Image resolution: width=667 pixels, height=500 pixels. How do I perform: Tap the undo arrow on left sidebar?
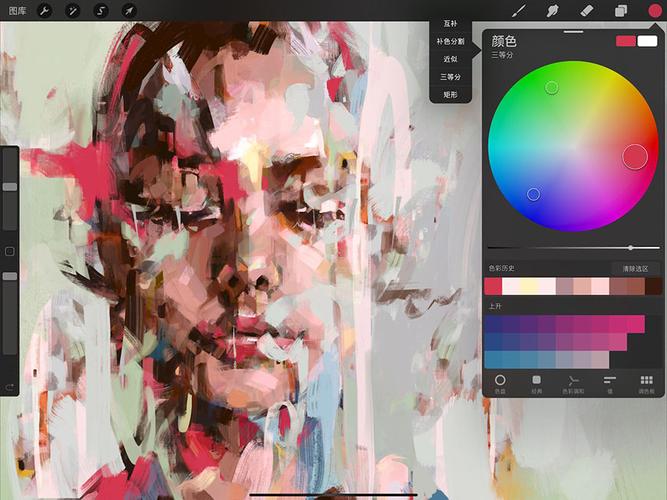[x=9, y=387]
